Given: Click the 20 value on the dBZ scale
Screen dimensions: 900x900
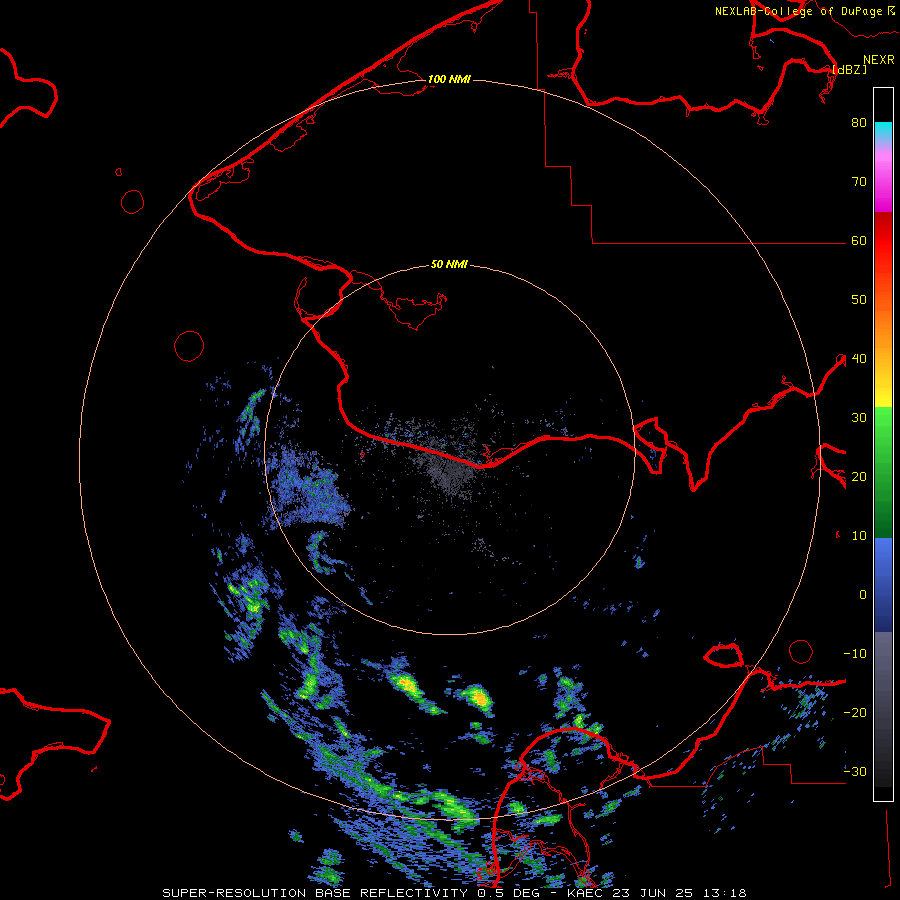Looking at the screenshot, I should [859, 476].
